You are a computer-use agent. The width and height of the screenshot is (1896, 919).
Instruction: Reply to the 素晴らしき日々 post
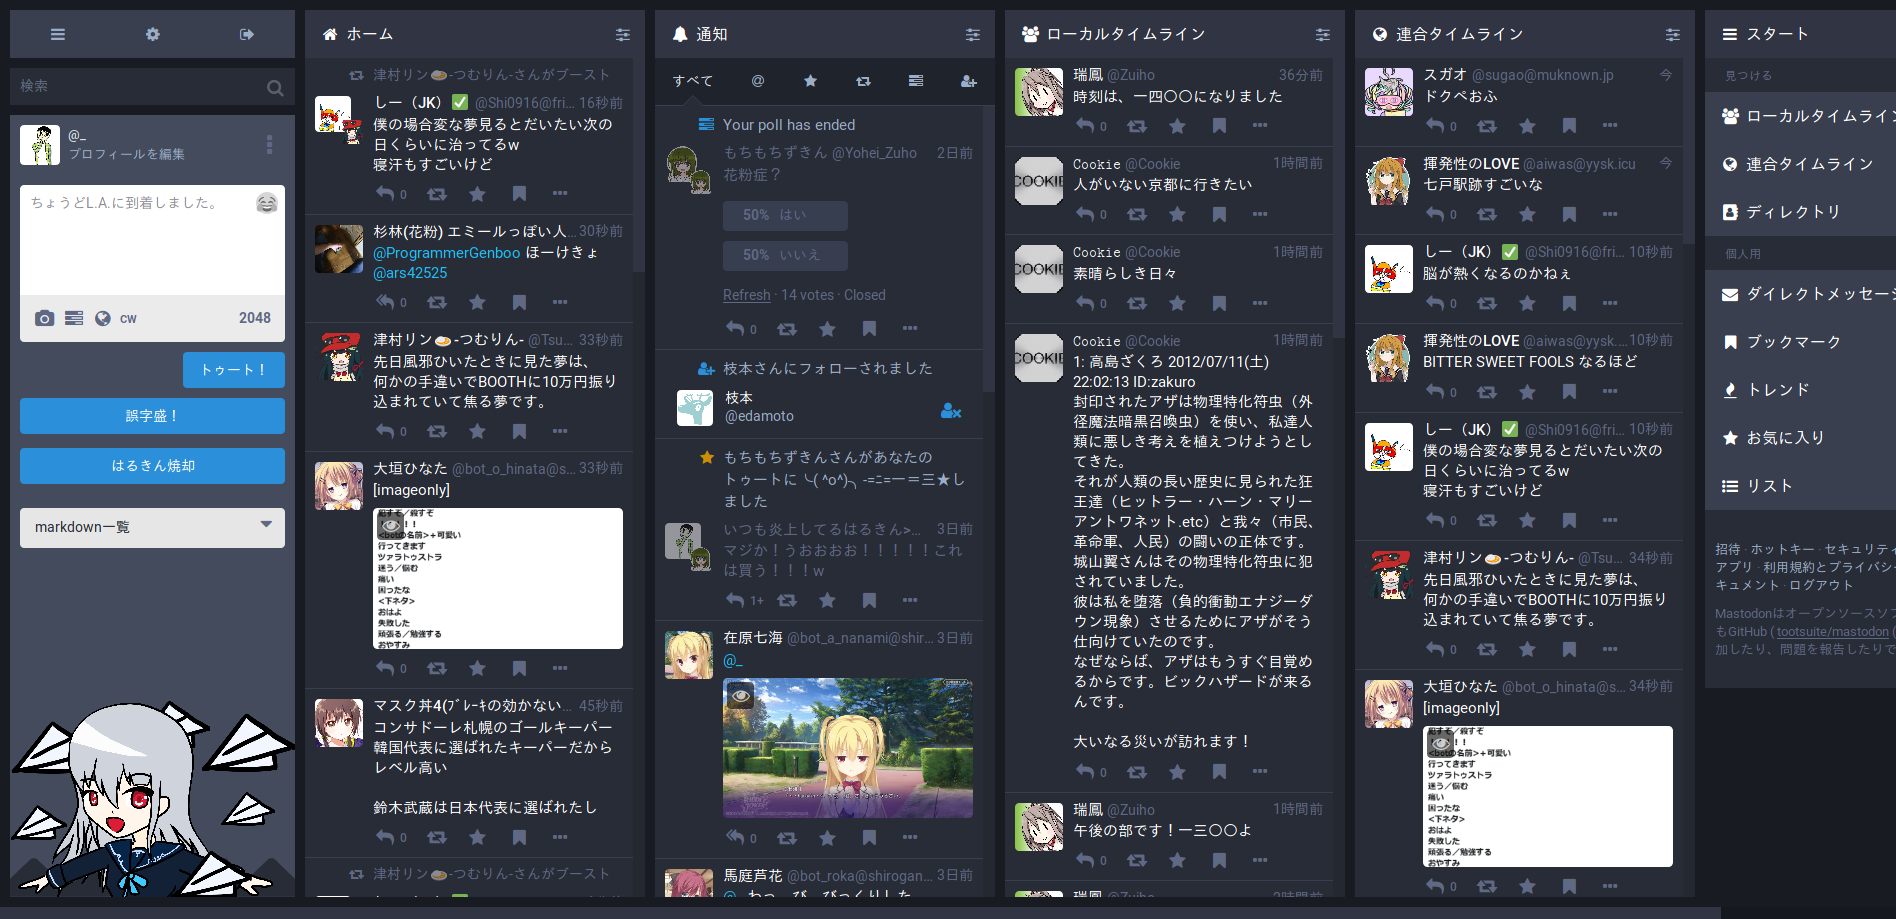click(x=1085, y=303)
